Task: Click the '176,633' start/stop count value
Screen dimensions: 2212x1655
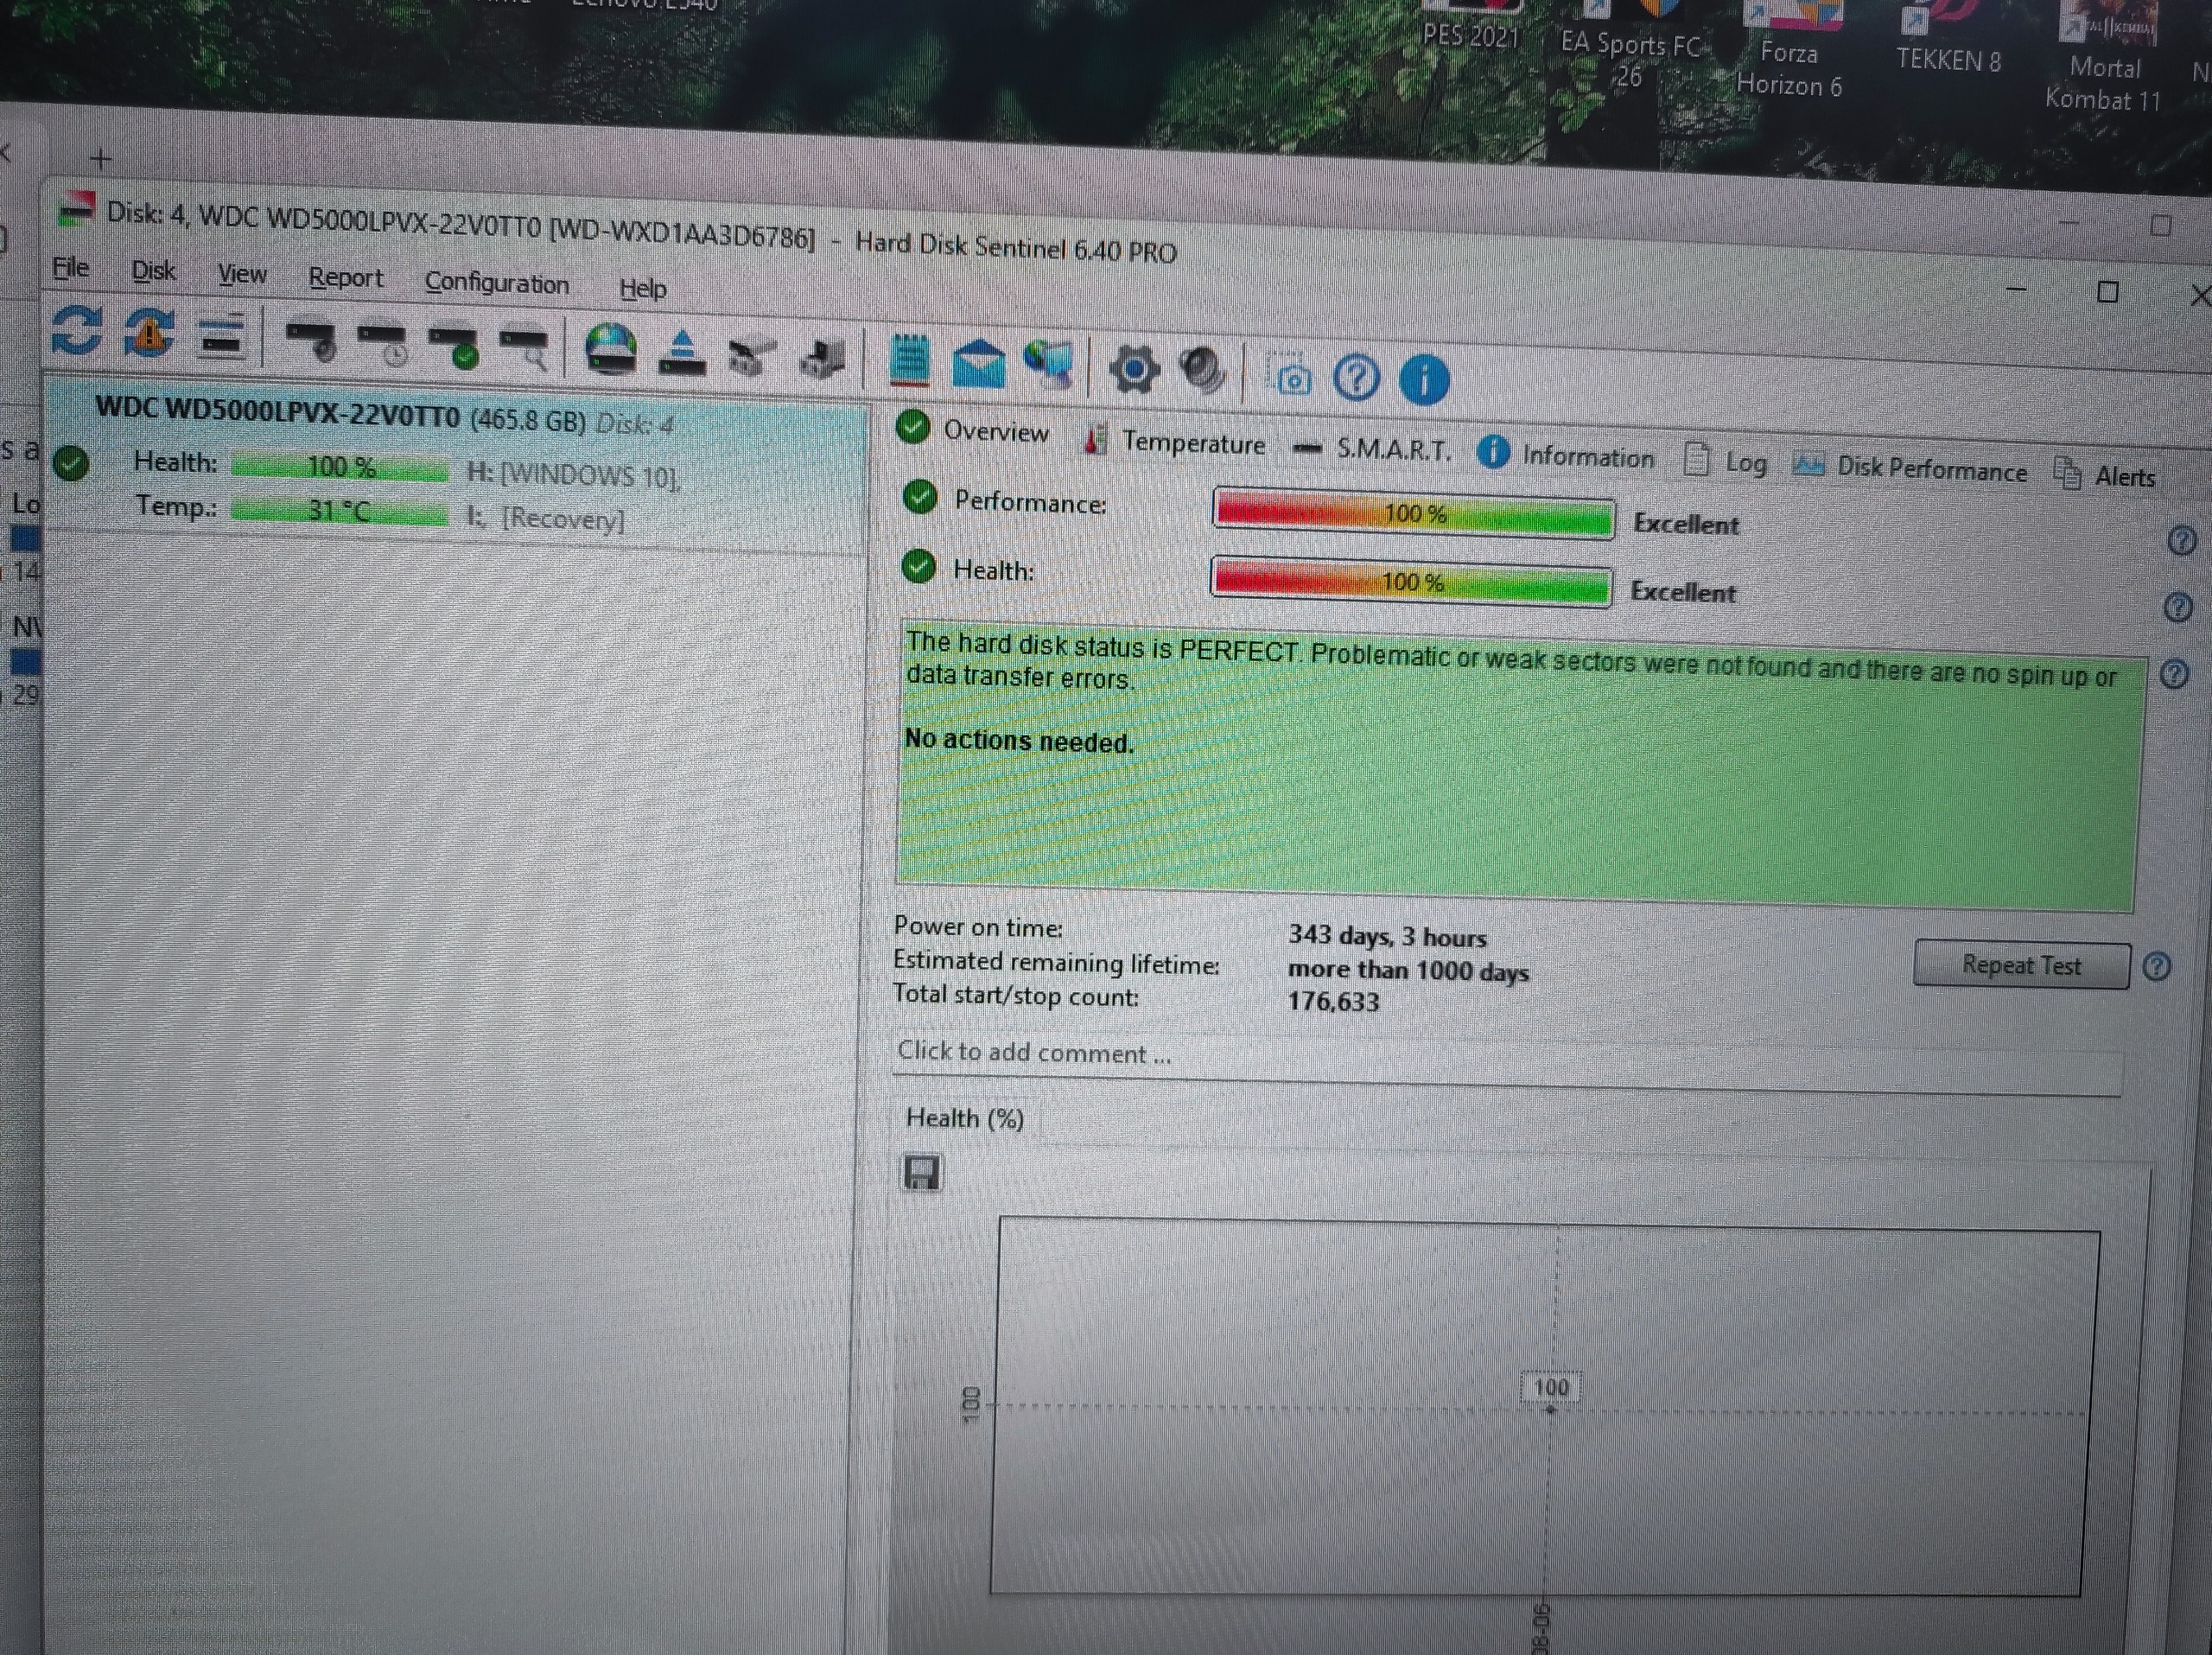Action: tap(1333, 1001)
